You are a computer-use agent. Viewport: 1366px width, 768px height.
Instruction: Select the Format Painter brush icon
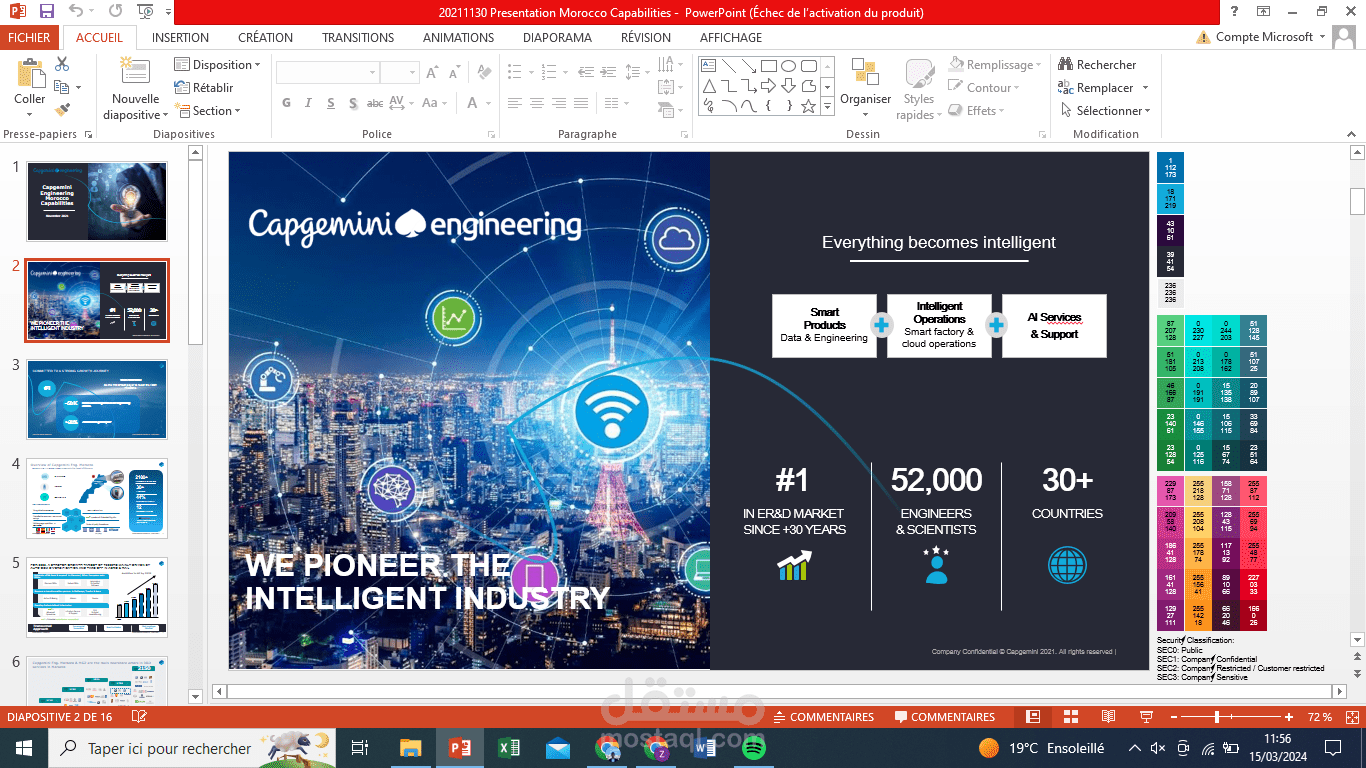point(62,109)
